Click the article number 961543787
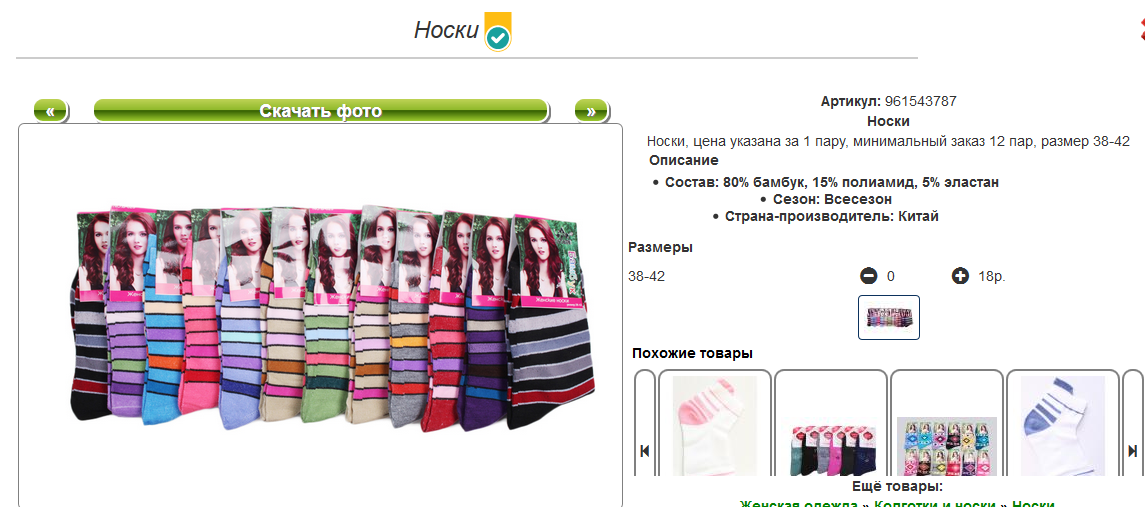Image resolution: width=1145 pixels, height=507 pixels. (920, 102)
